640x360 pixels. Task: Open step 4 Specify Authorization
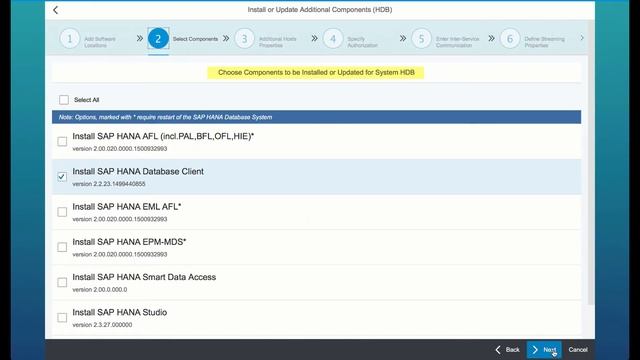[x=333, y=39]
